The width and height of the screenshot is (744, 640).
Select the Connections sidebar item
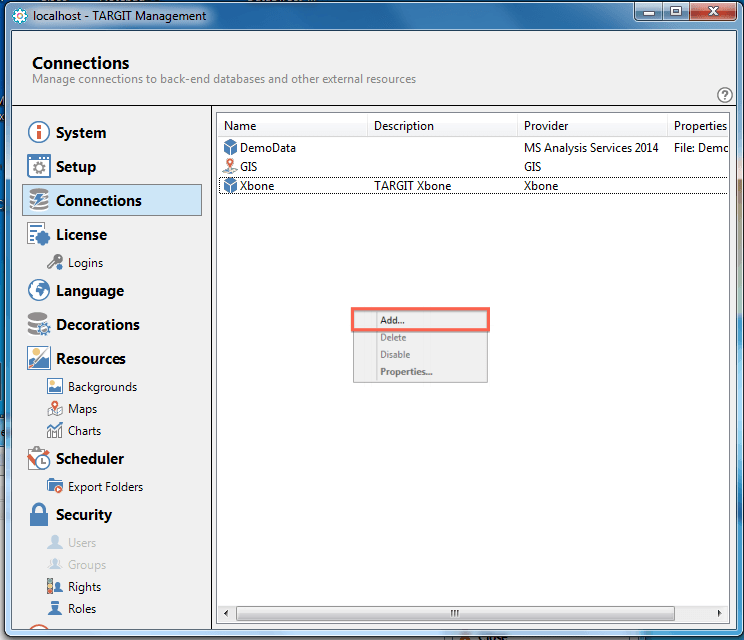[x=112, y=201]
